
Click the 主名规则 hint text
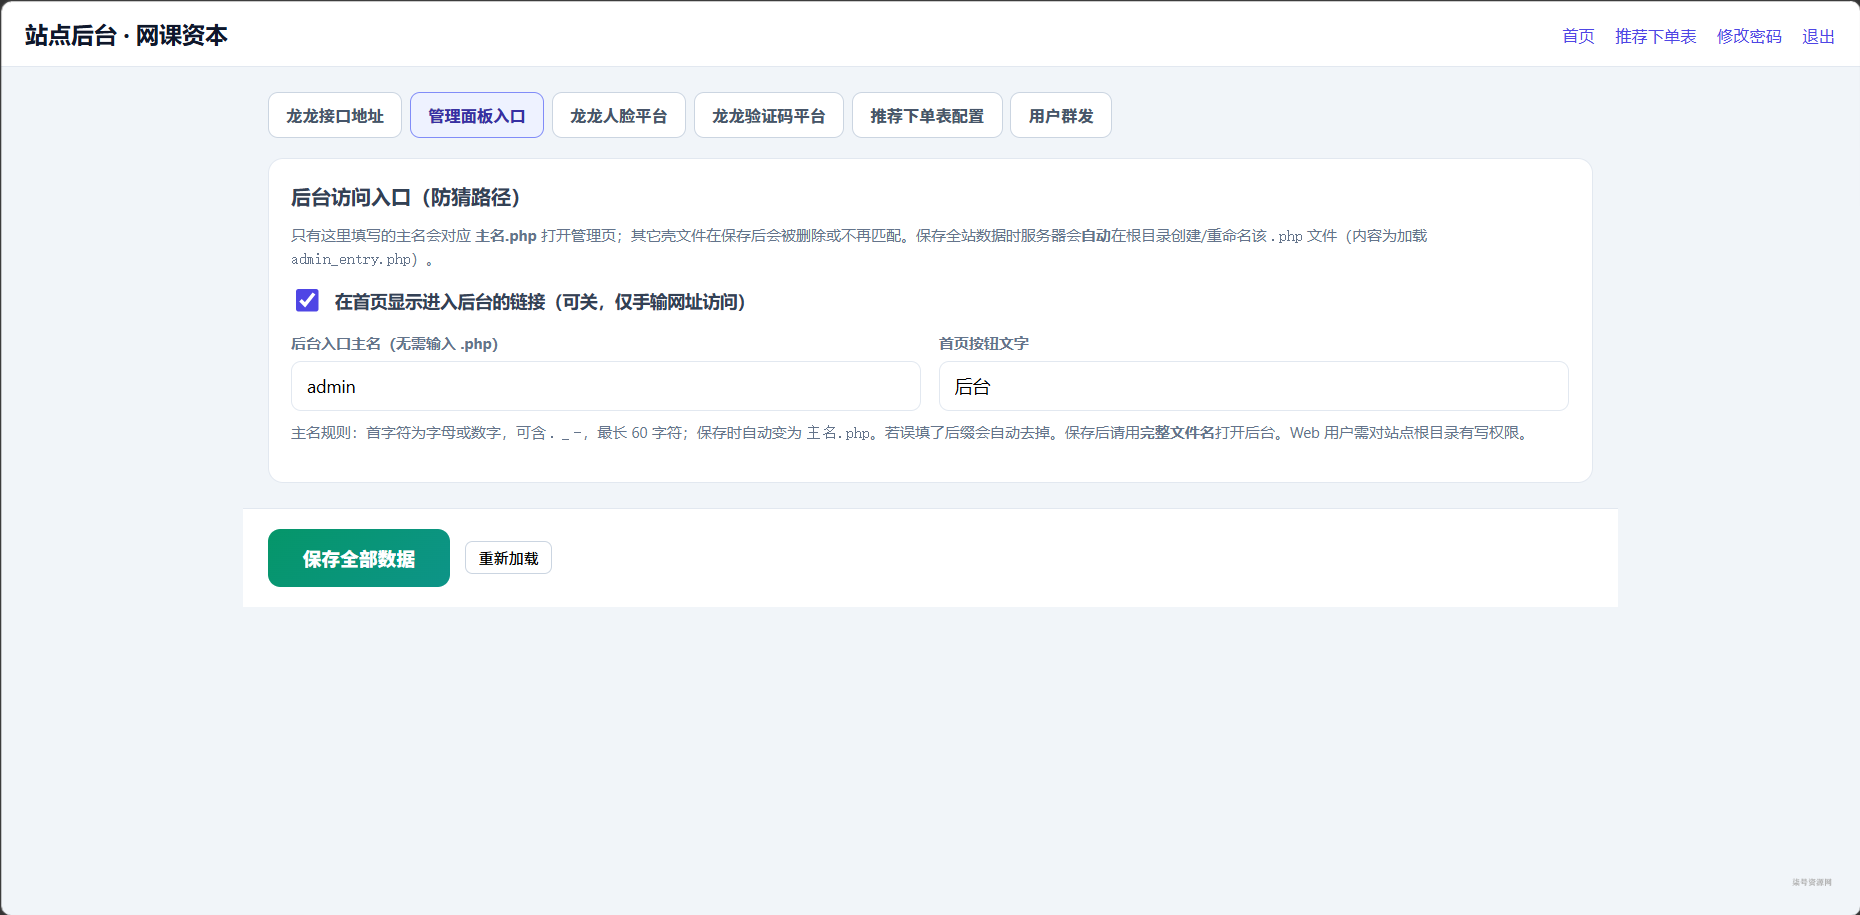click(912, 432)
